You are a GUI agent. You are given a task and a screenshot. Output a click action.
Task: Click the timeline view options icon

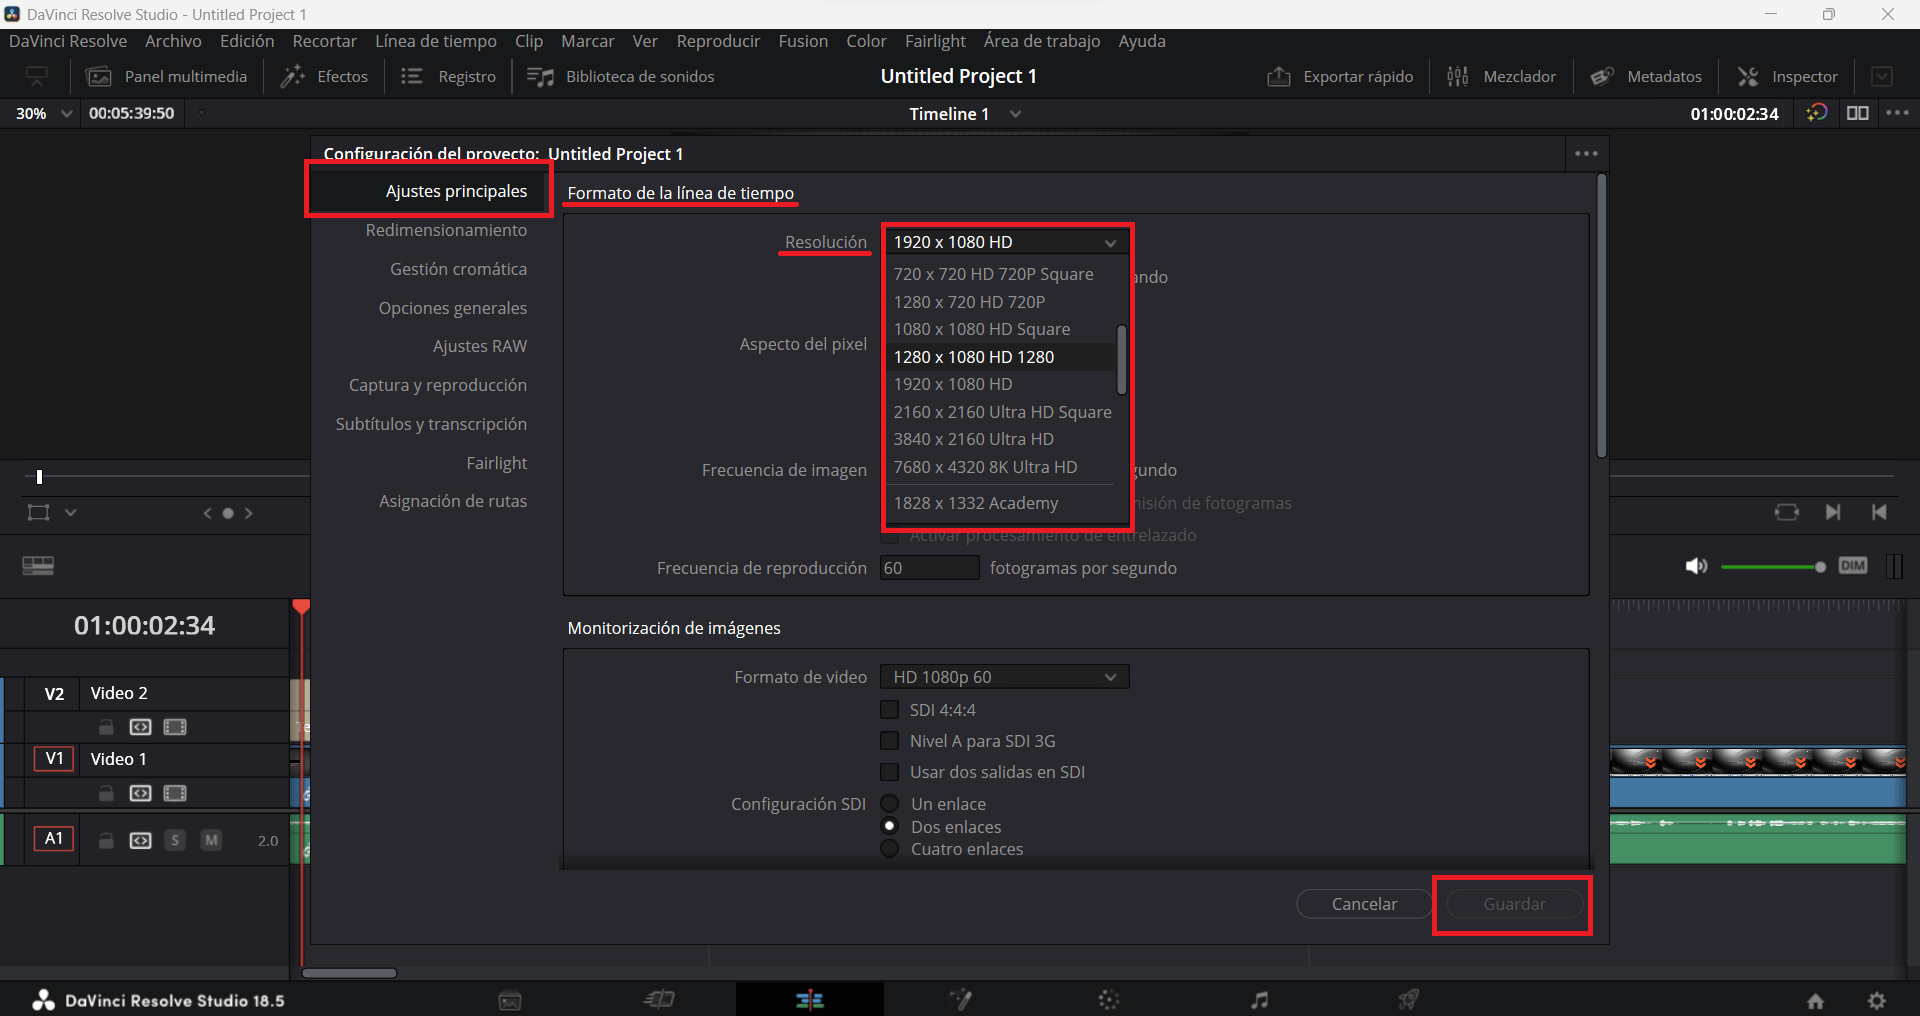[x=38, y=566]
